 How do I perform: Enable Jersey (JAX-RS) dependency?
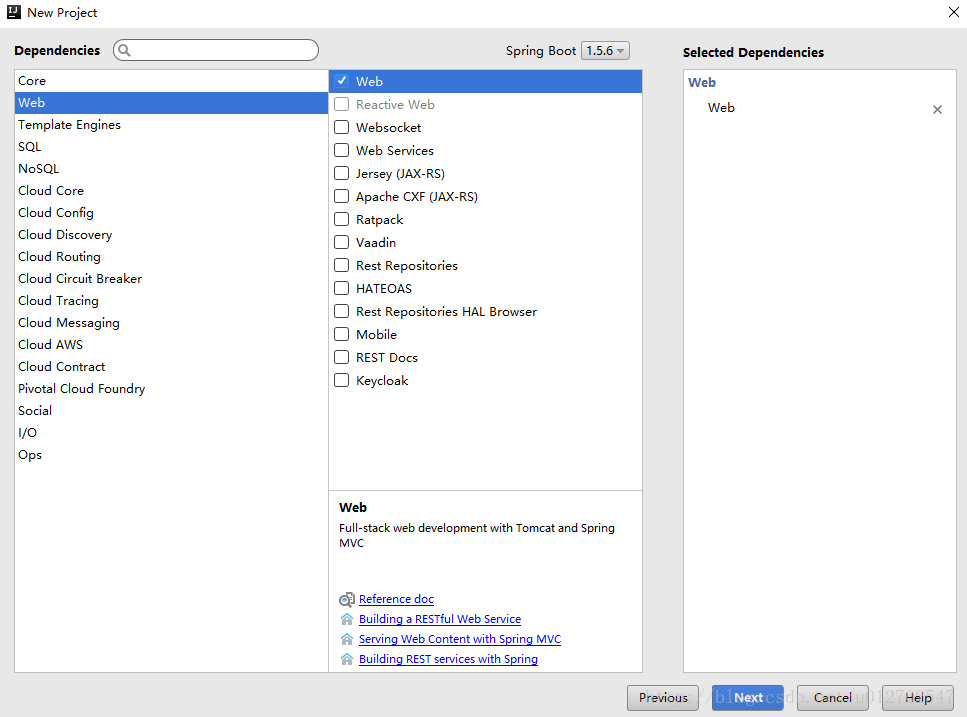click(x=342, y=173)
